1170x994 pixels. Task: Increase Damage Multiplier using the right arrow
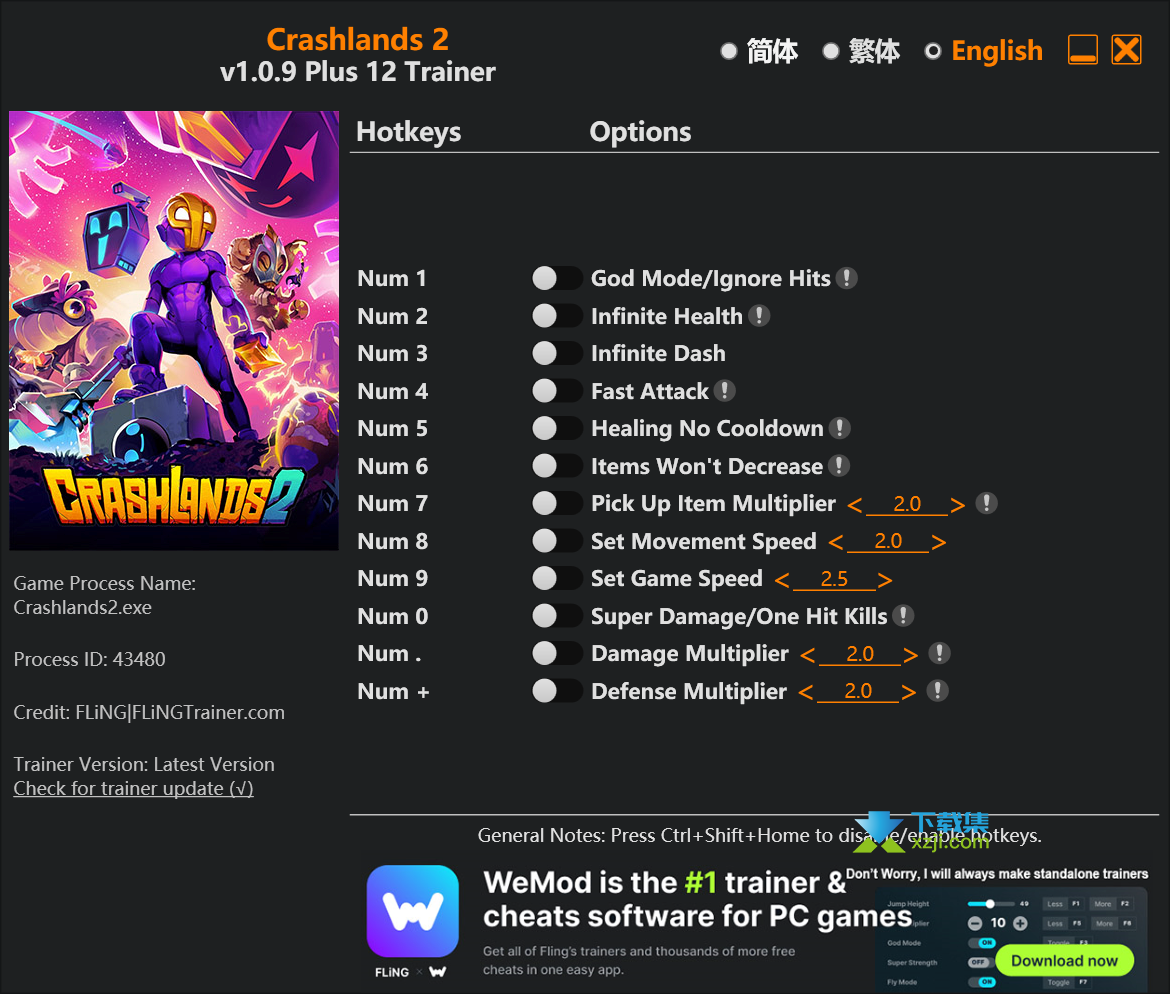[x=910, y=655]
